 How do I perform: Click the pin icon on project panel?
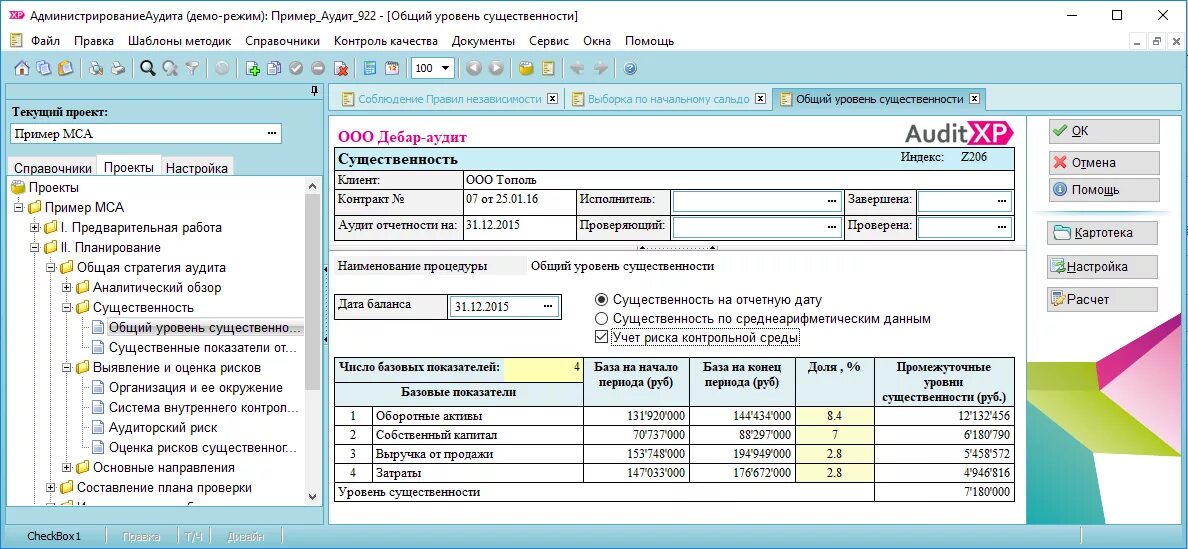click(314, 92)
